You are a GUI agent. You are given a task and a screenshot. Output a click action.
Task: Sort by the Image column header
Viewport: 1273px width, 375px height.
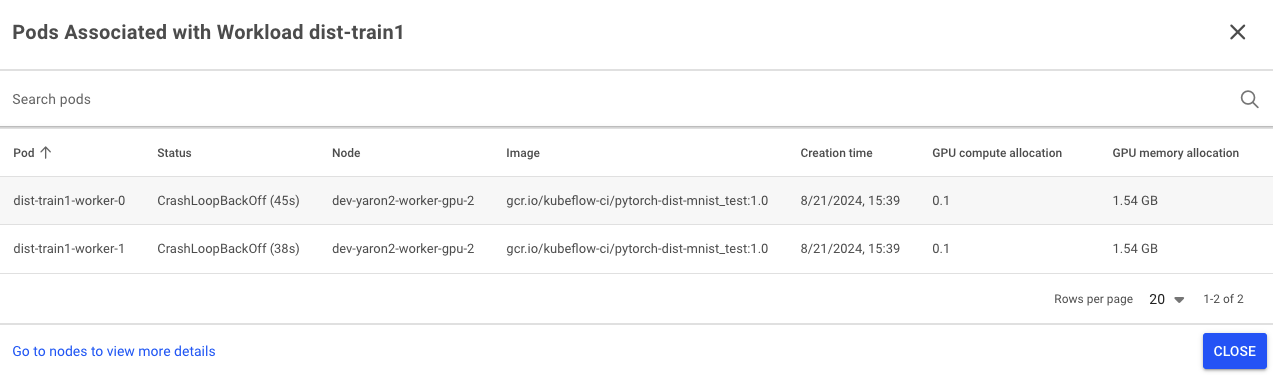[x=523, y=153]
